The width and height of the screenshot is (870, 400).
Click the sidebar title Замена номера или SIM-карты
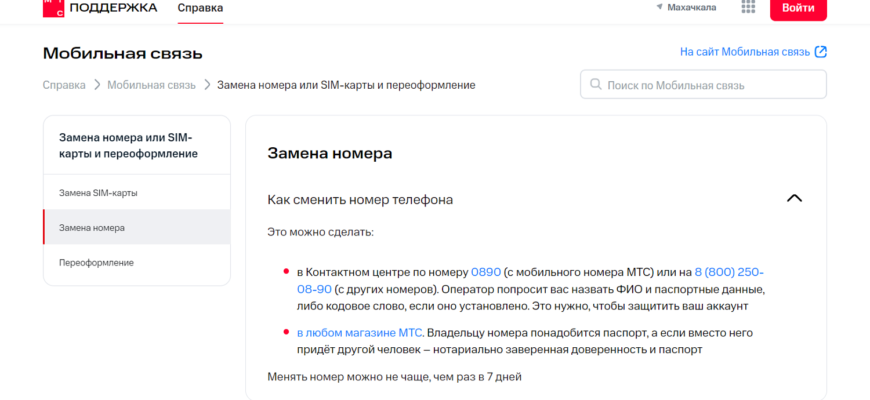[x=129, y=145]
